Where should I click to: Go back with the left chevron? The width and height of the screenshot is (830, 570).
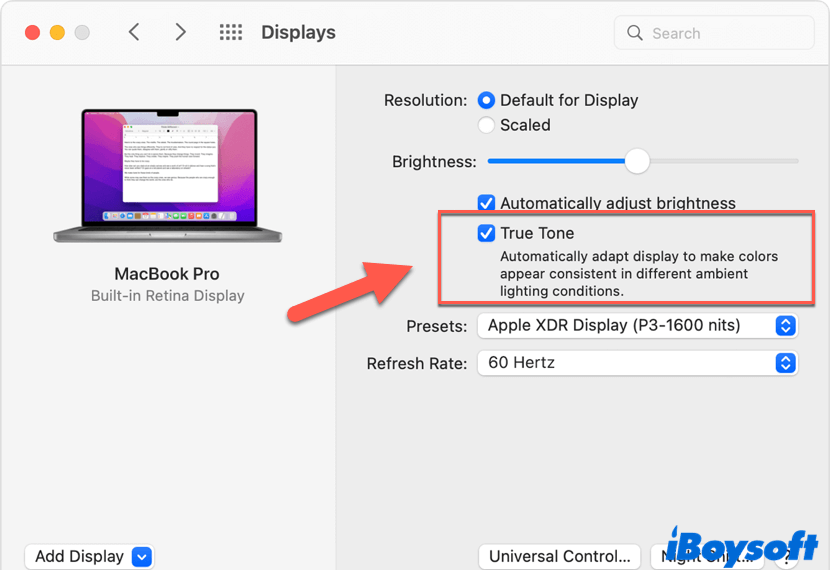[x=134, y=32]
